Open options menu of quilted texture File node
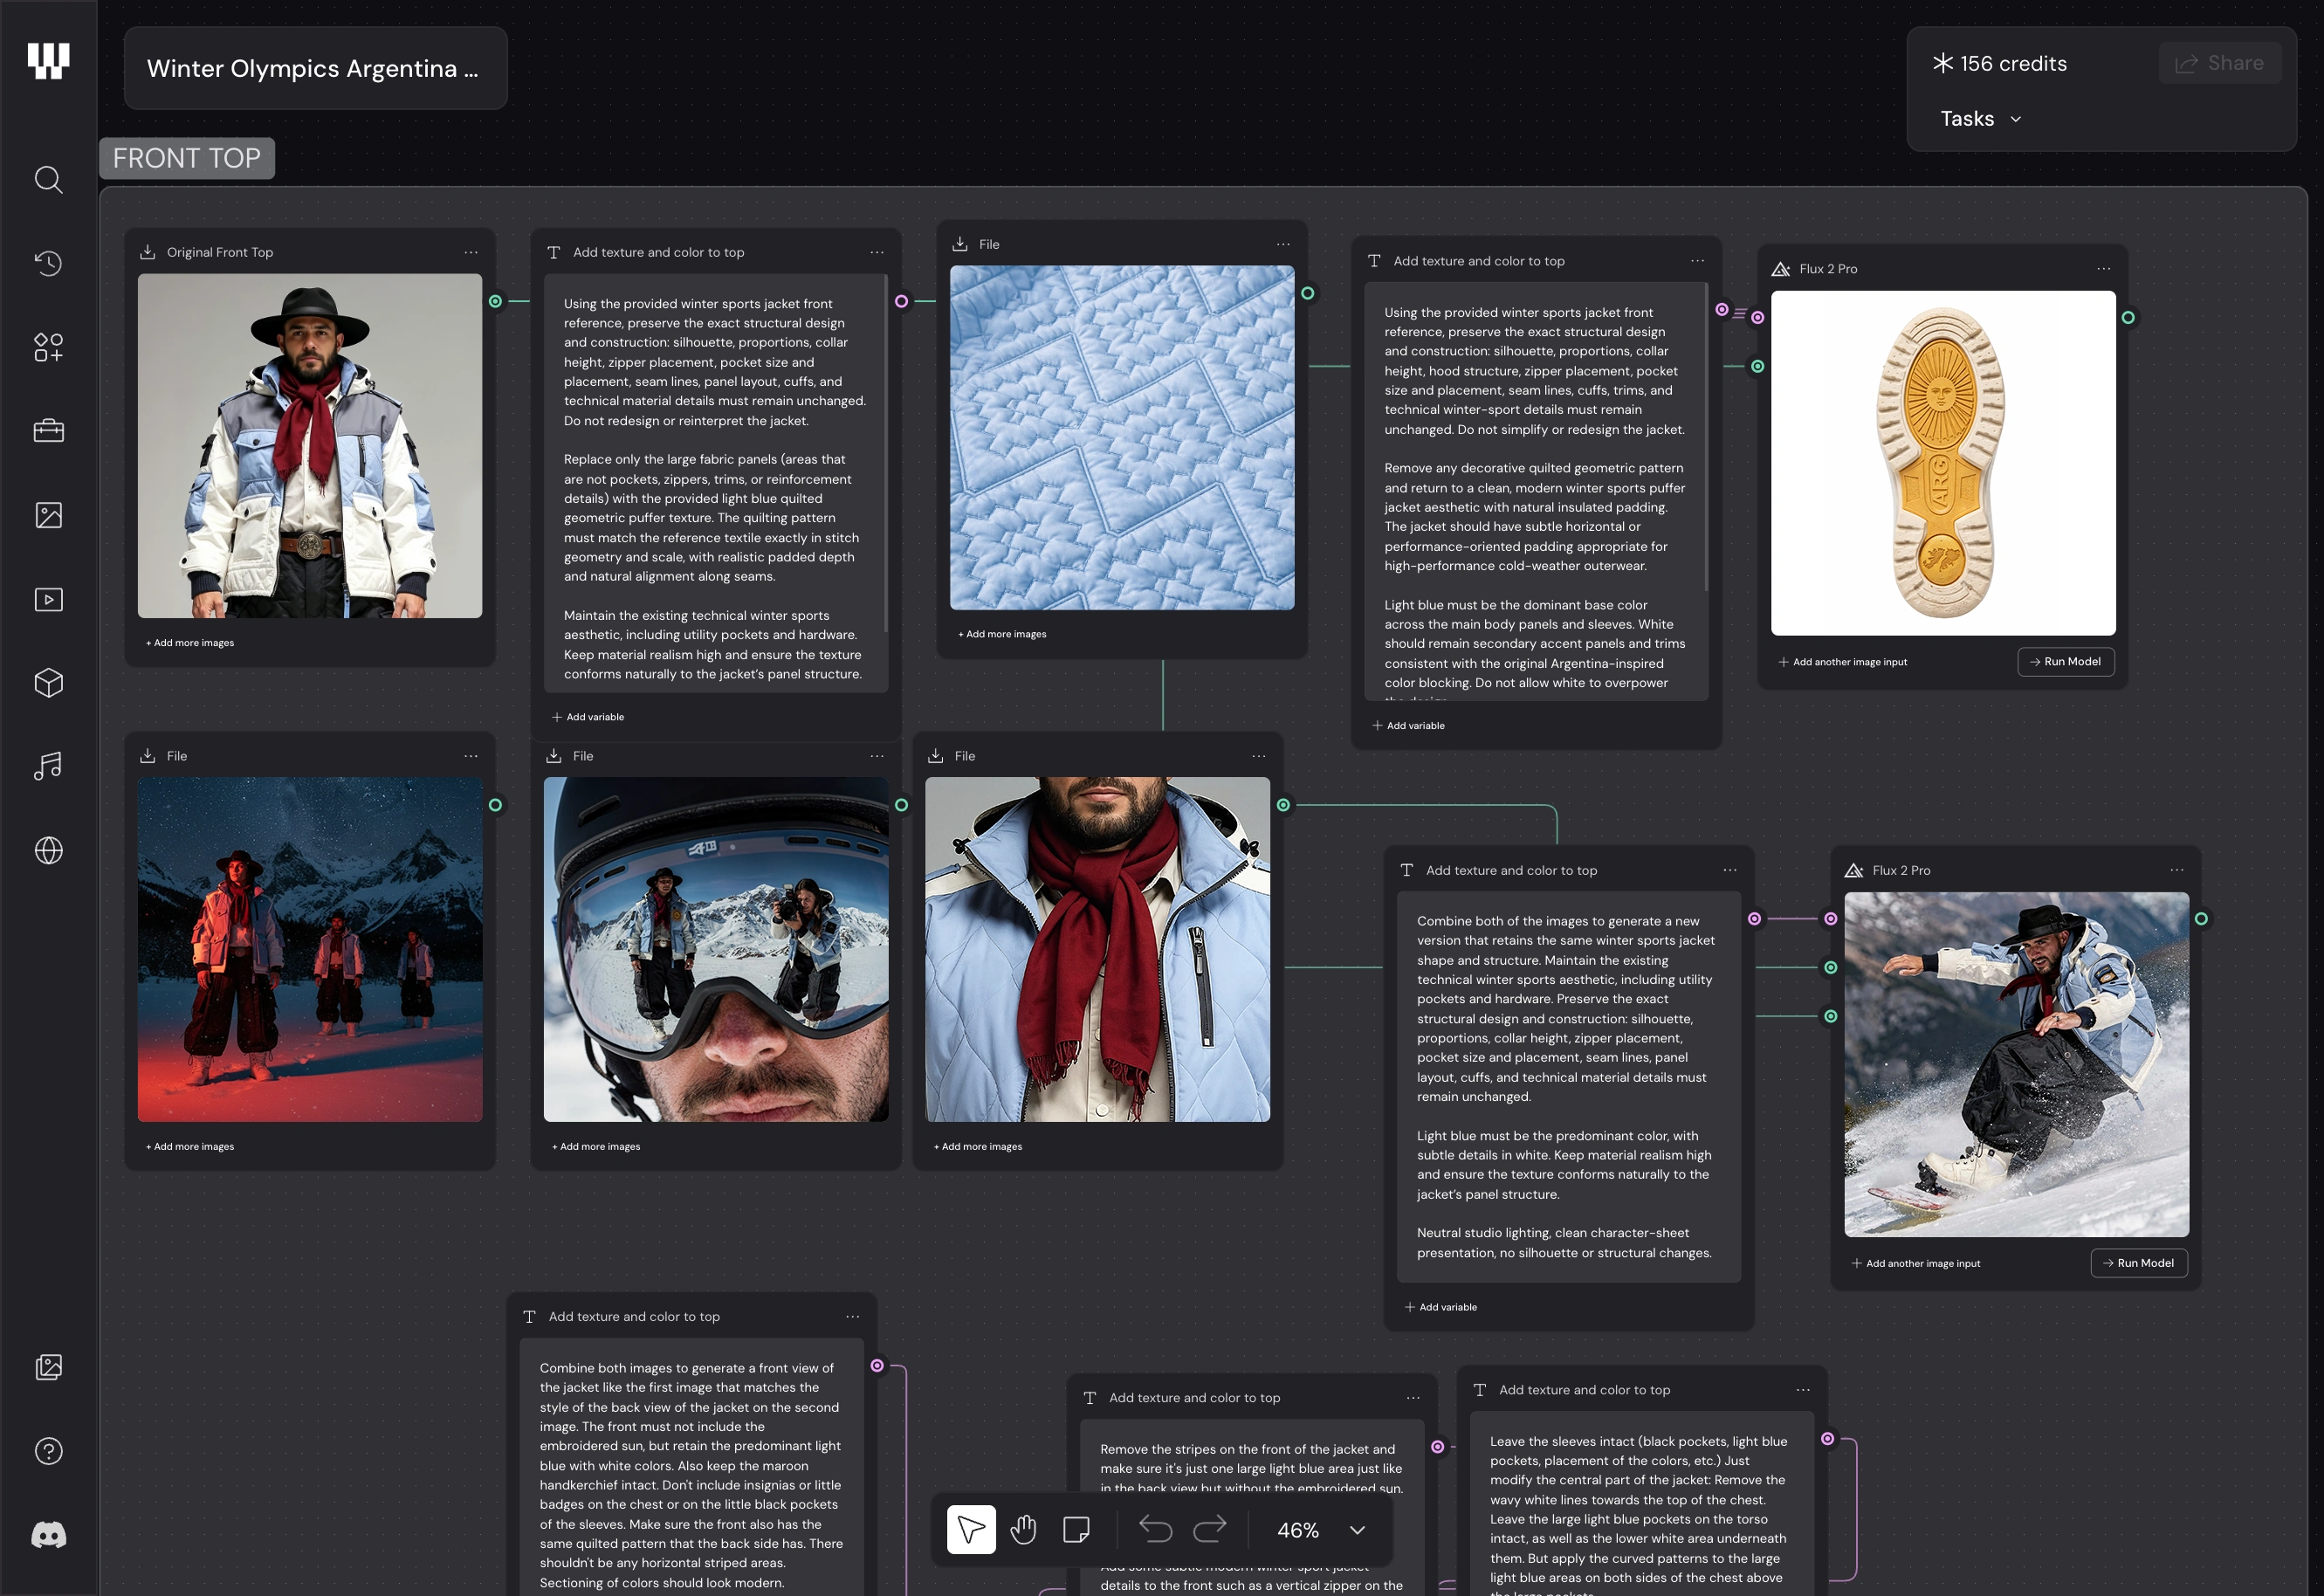This screenshot has width=2324, height=1596. coord(1283,244)
